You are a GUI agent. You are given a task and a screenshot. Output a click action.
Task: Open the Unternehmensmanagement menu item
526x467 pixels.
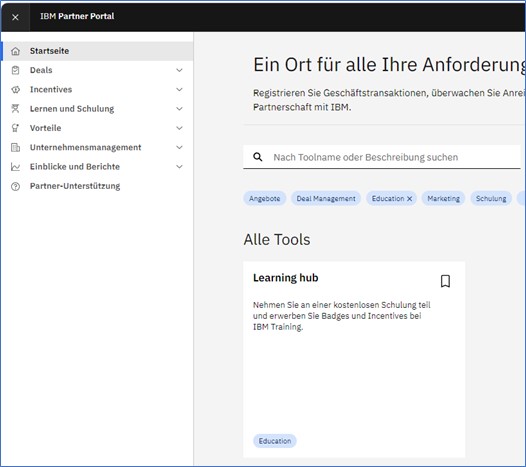tap(97, 147)
